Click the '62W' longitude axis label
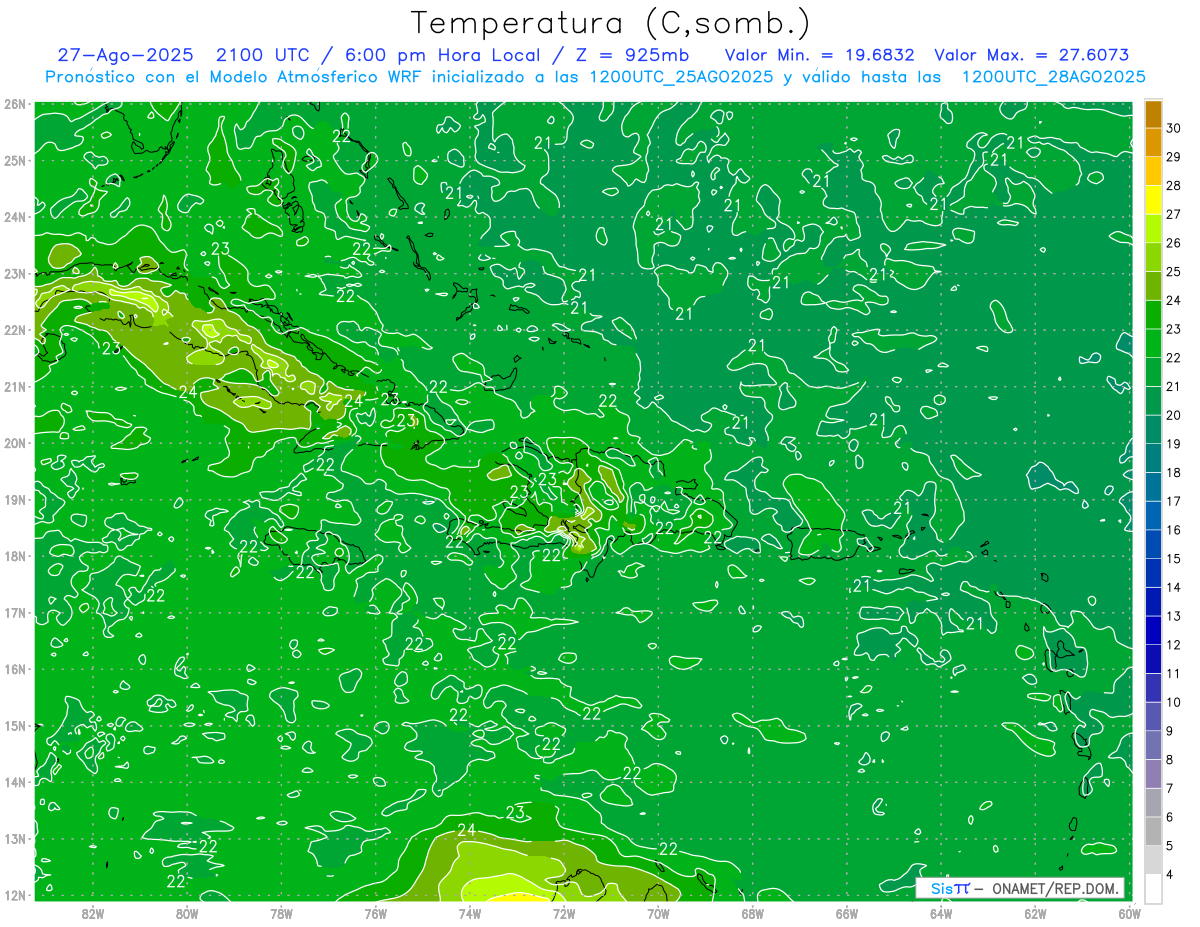Image resolution: width=1200 pixels, height=927 pixels. [1035, 913]
